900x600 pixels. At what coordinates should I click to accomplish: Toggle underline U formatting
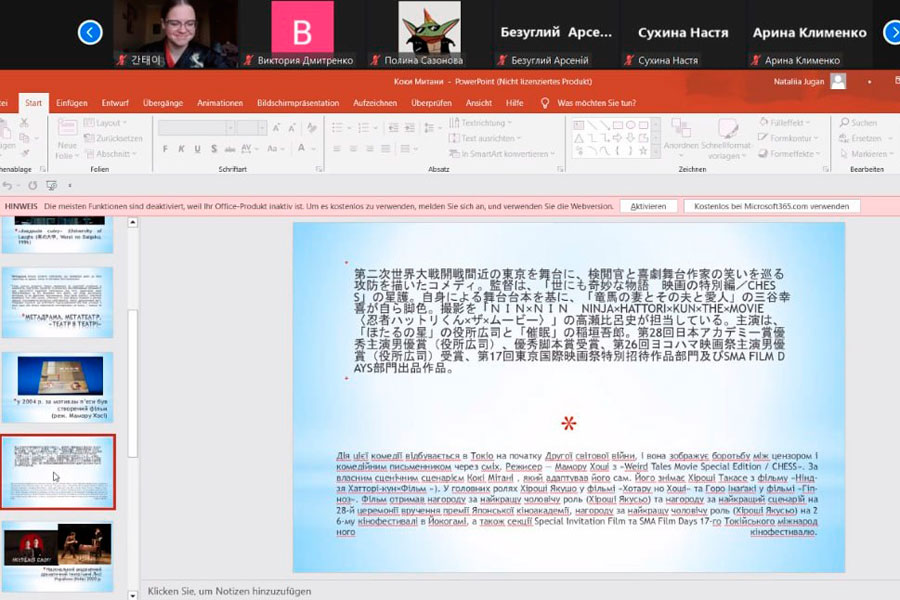tap(197, 149)
